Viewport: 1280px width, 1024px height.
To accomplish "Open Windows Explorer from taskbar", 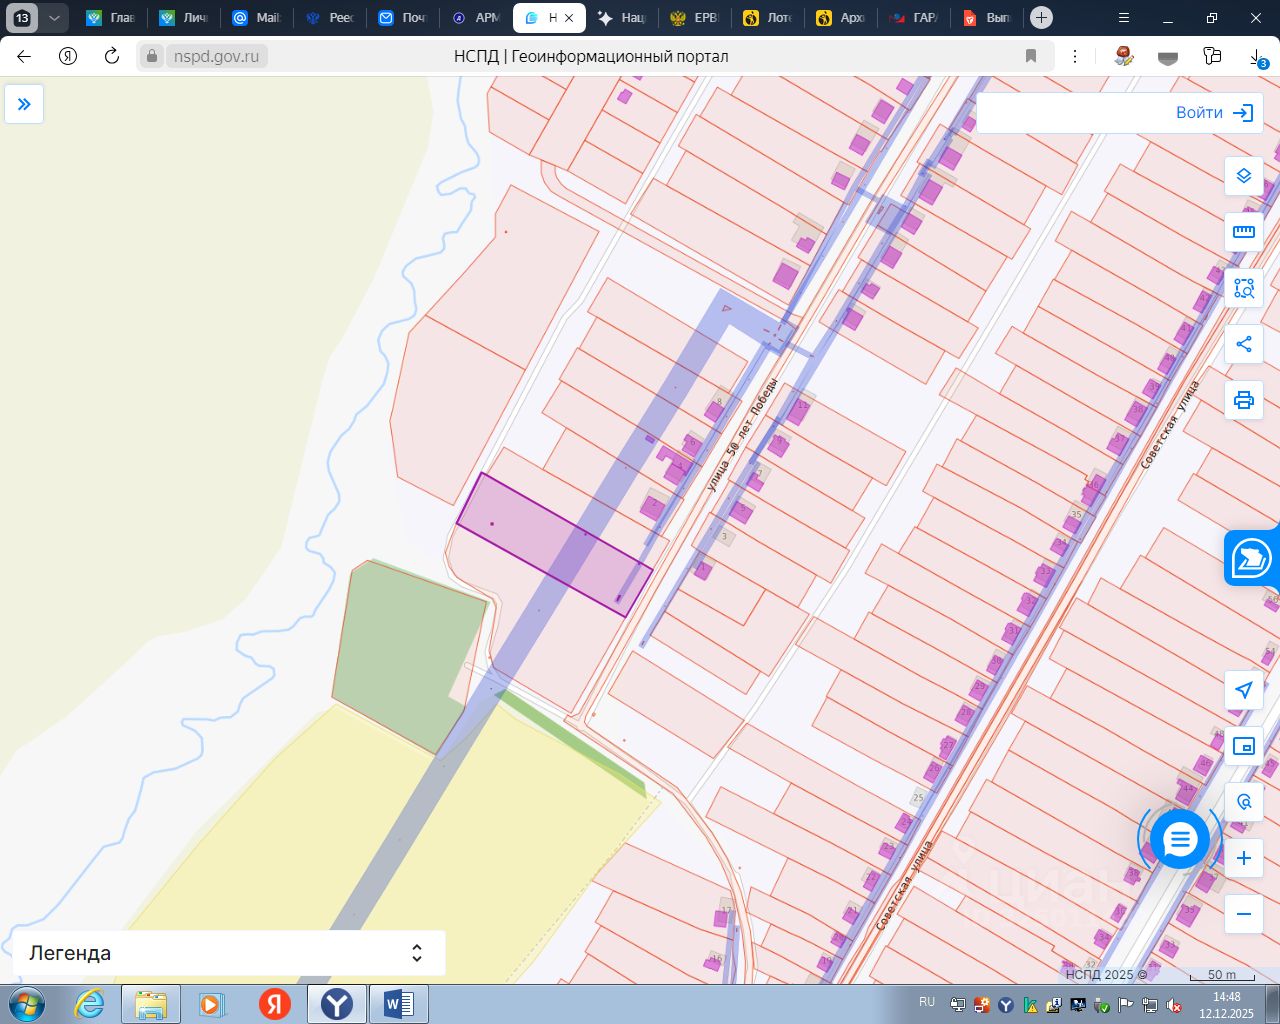I will pos(151,1004).
